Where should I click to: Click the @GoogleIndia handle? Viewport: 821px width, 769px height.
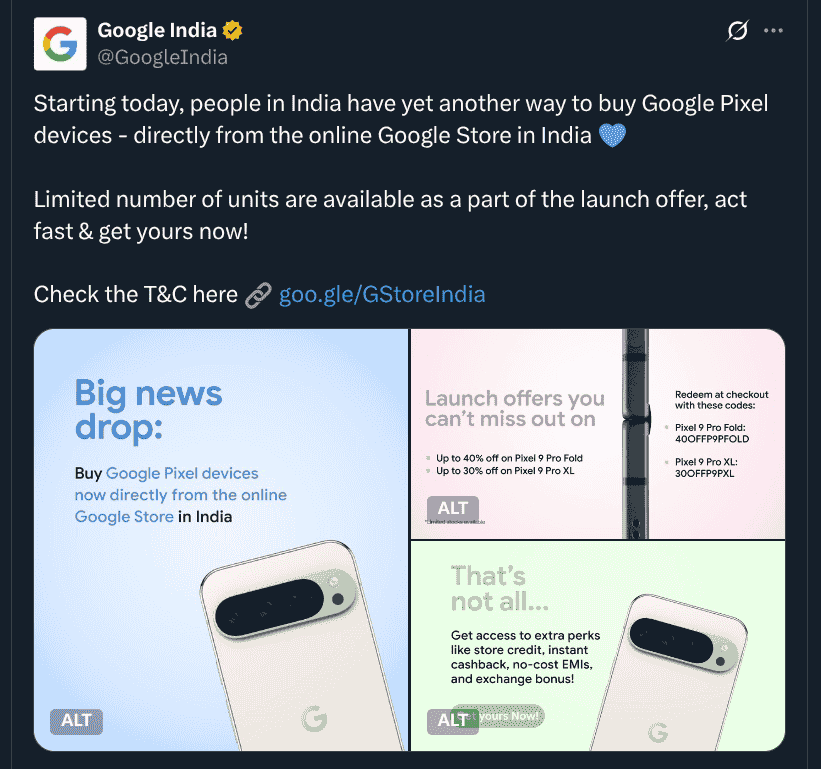pos(162,57)
